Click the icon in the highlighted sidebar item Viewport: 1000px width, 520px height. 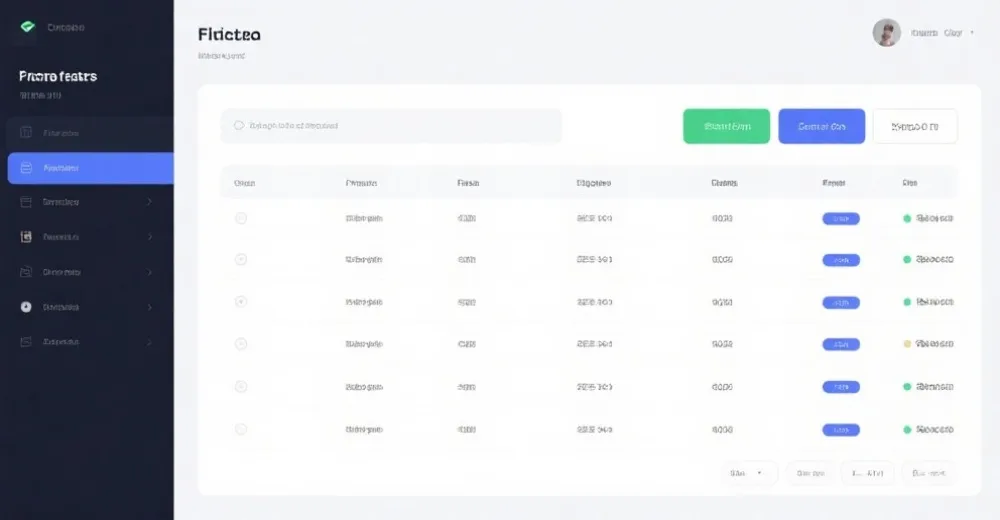tap(26, 168)
